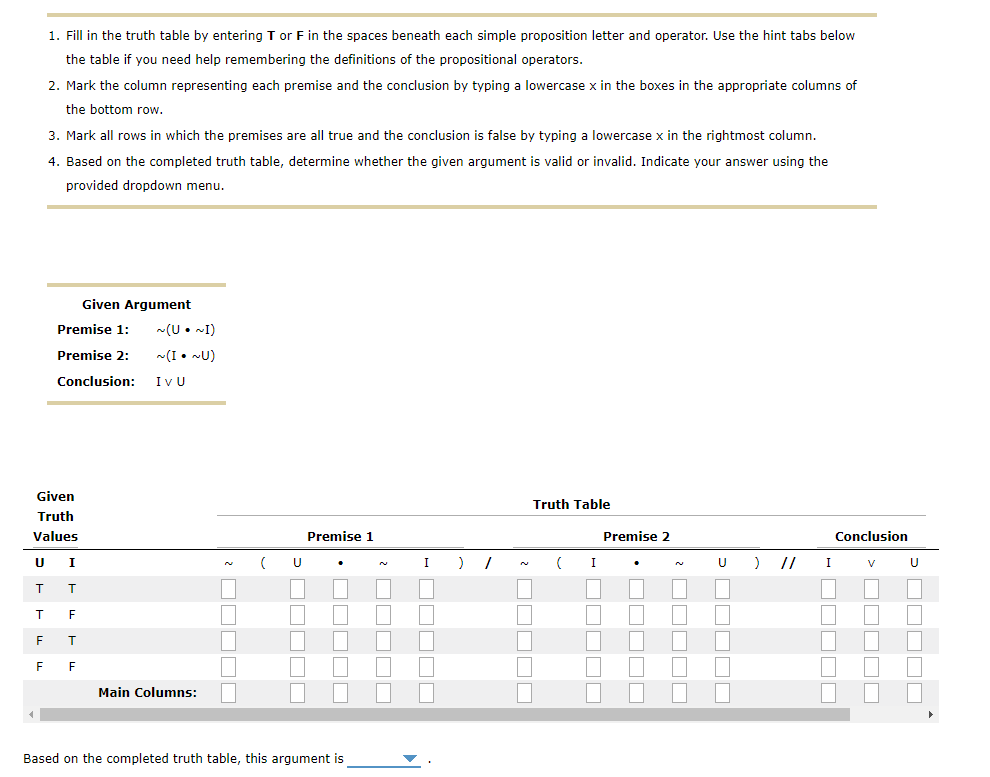The height and width of the screenshot is (777, 990).
Task: Mark the Main Columns box under the wedge operator
Action: tap(871, 692)
